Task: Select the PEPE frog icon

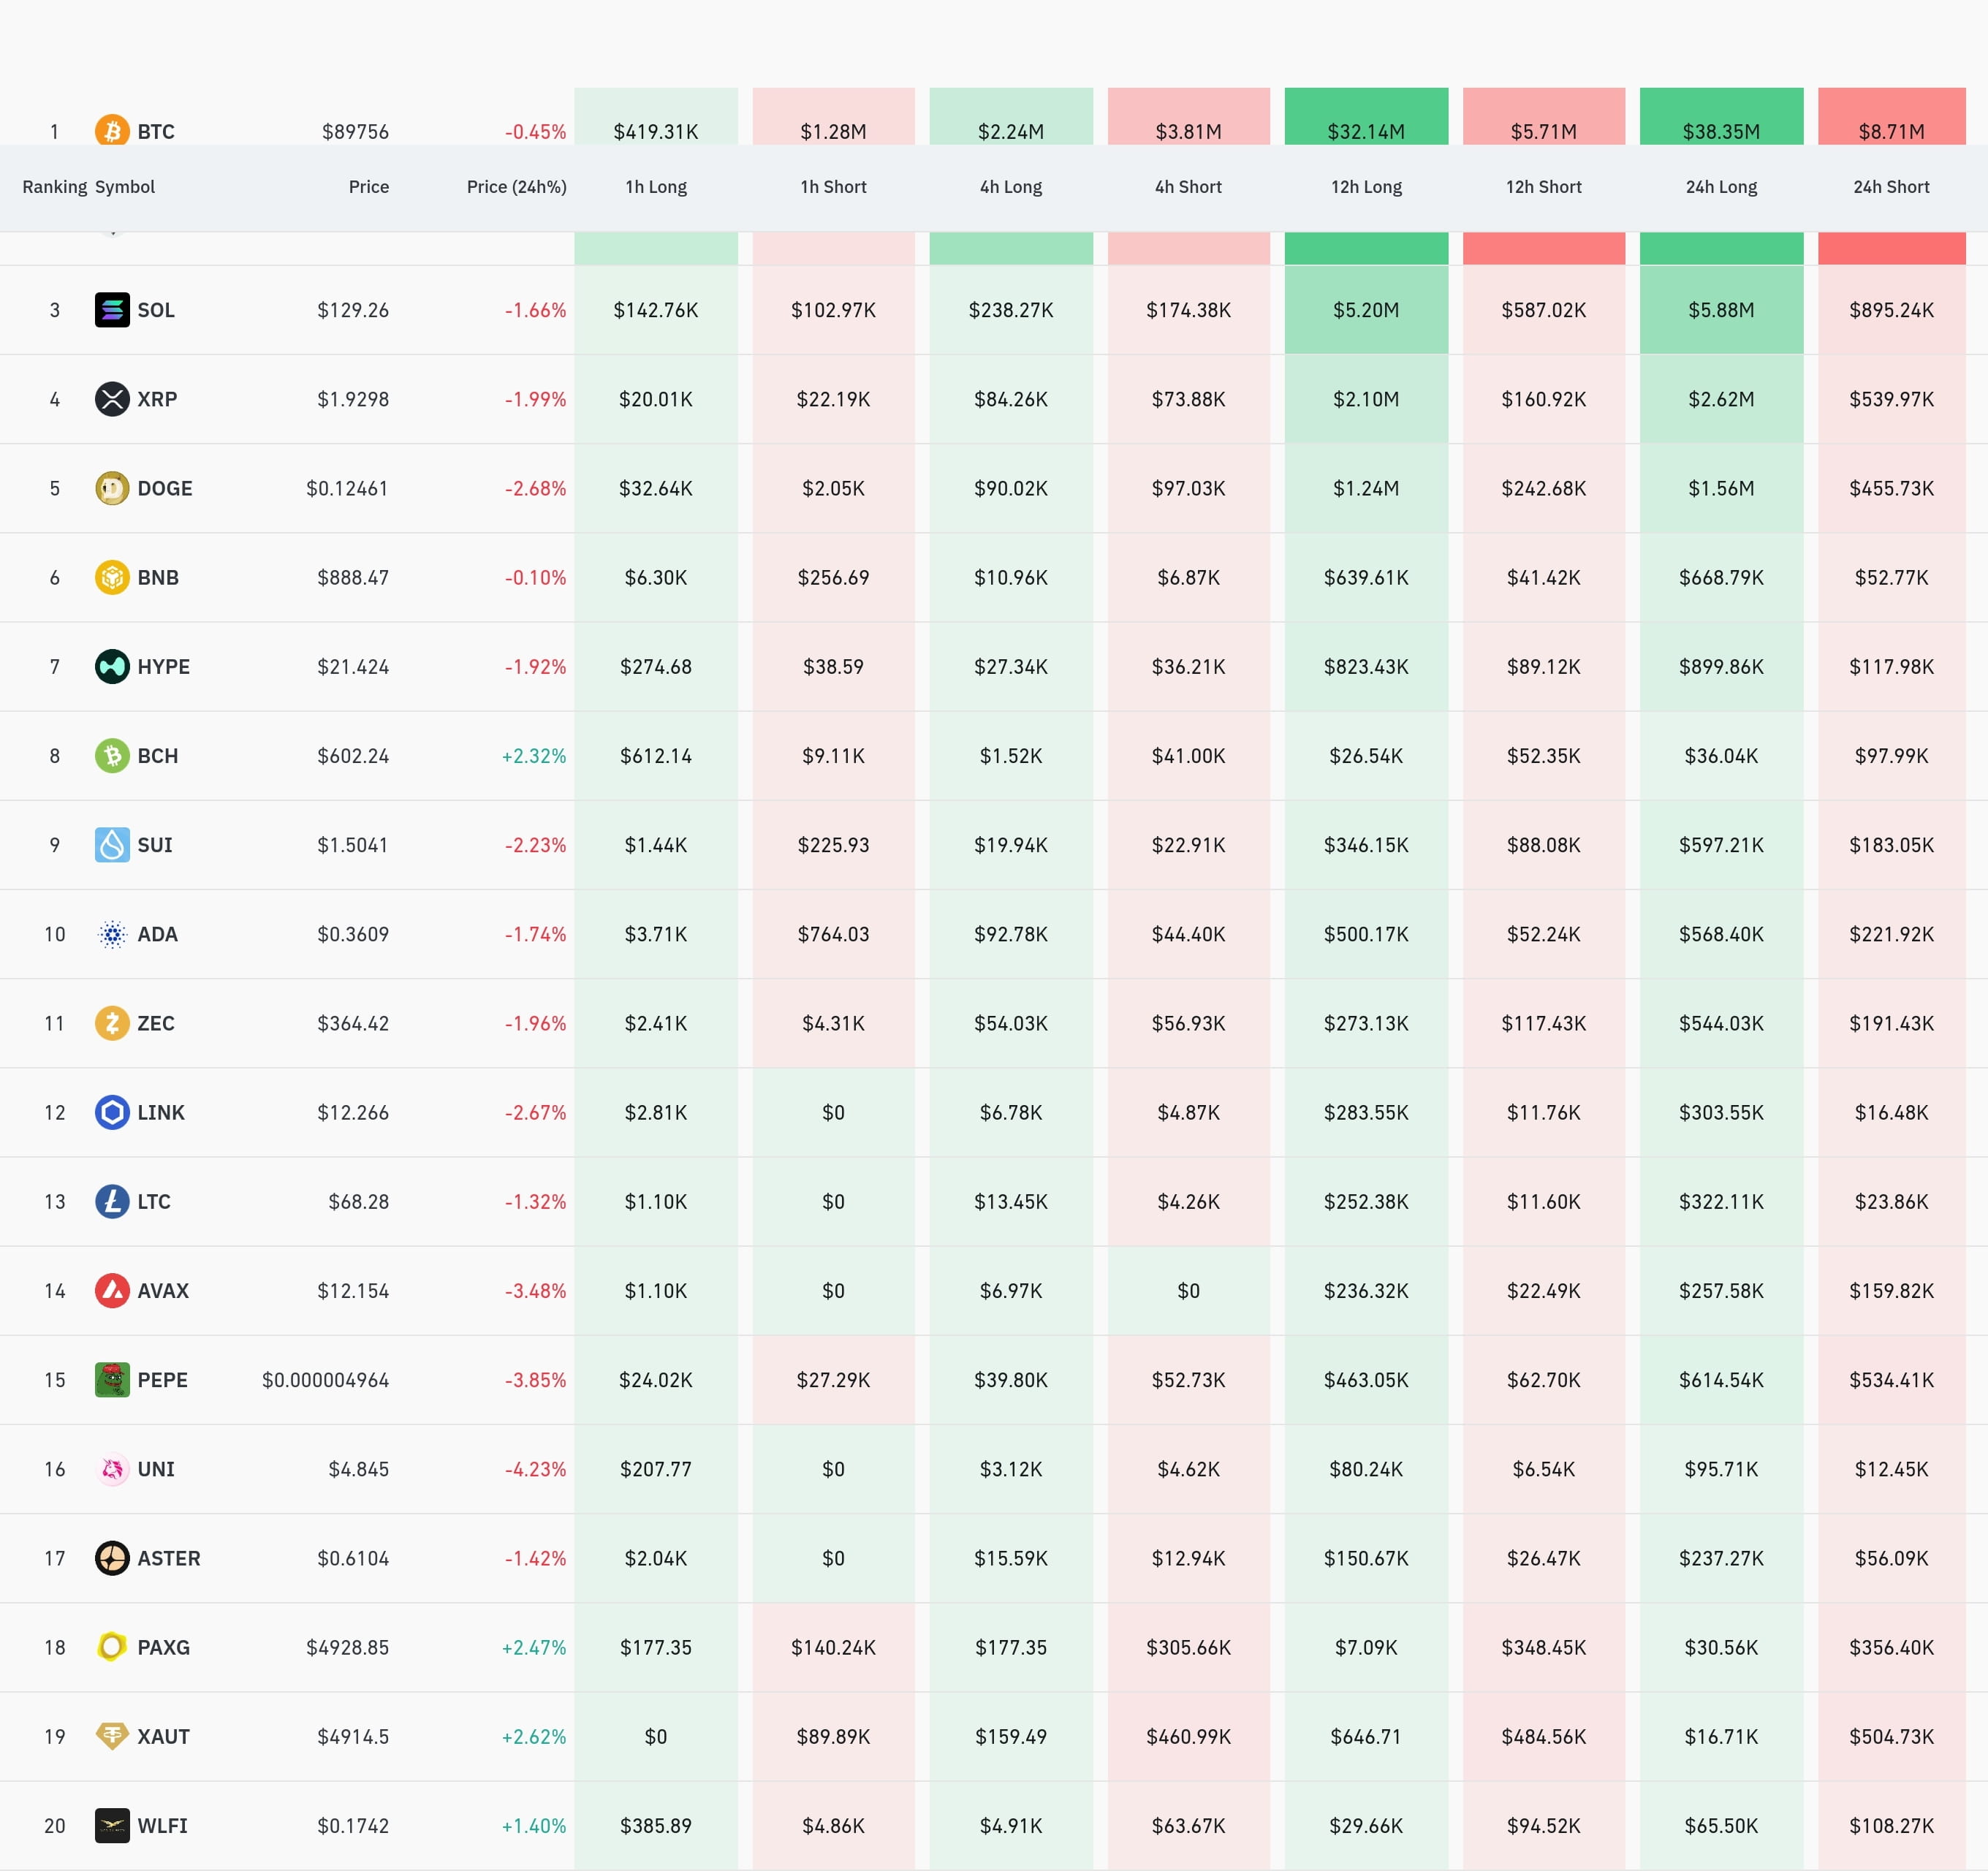Action: click(112, 1379)
